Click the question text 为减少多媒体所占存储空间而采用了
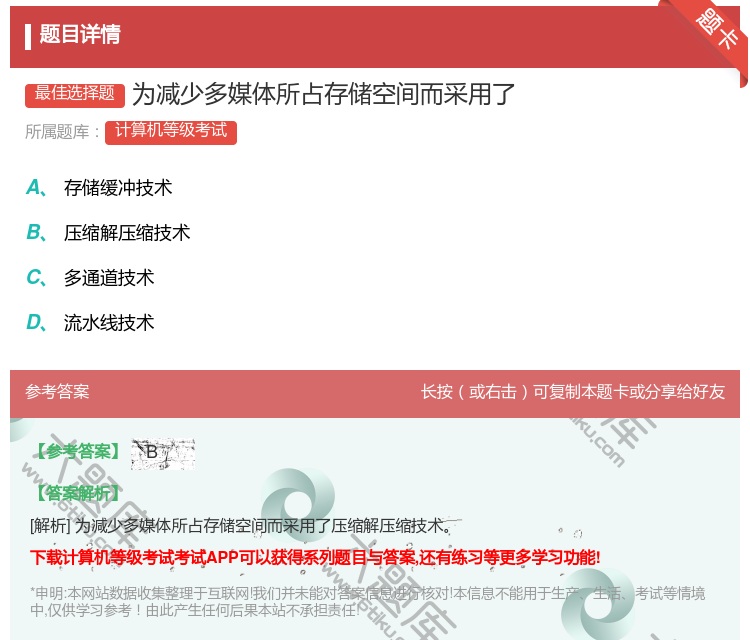 pyautogui.click(x=323, y=94)
